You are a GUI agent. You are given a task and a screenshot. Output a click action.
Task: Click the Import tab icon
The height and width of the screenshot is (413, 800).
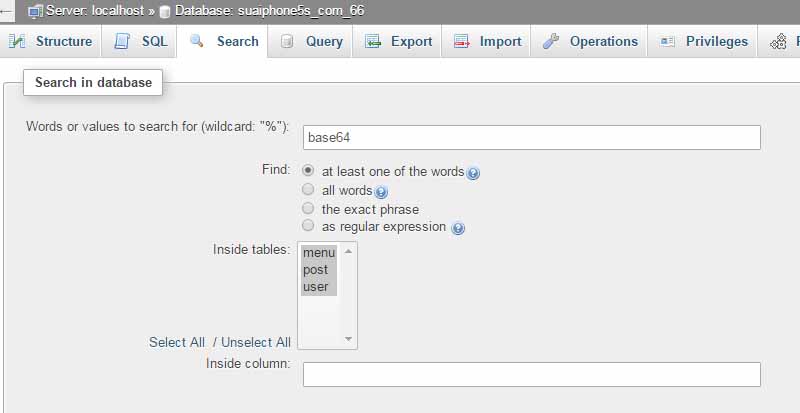click(x=462, y=42)
